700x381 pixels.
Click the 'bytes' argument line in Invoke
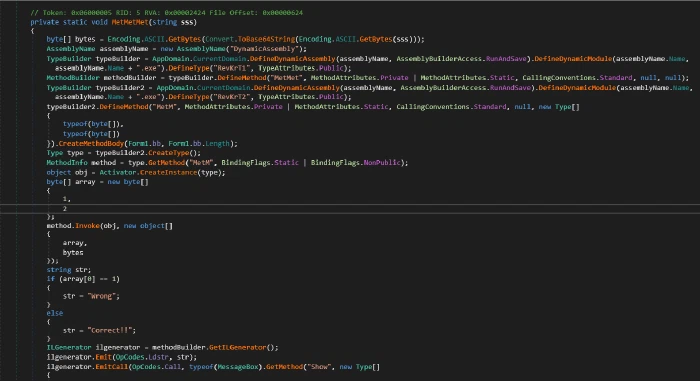(x=73, y=253)
